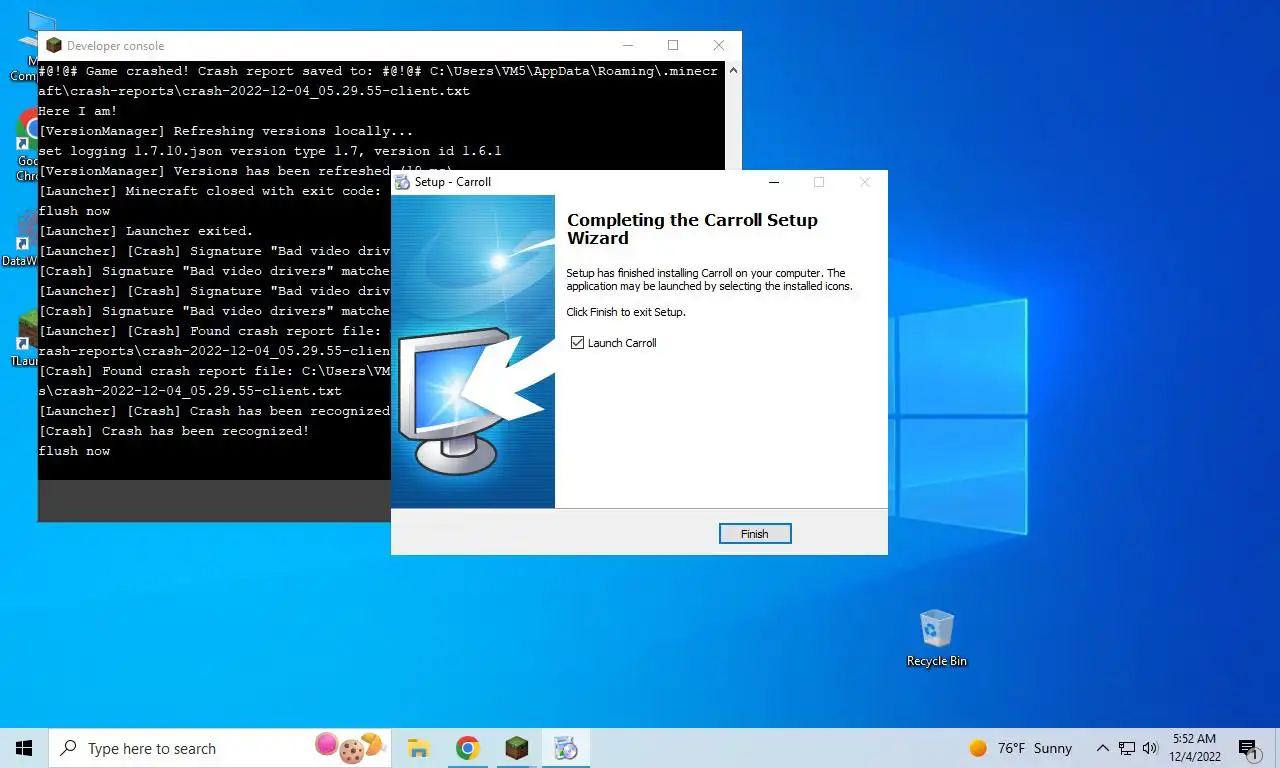Open the Recycle Bin desktop icon
The height and width of the screenshot is (768, 1280).
point(936,638)
